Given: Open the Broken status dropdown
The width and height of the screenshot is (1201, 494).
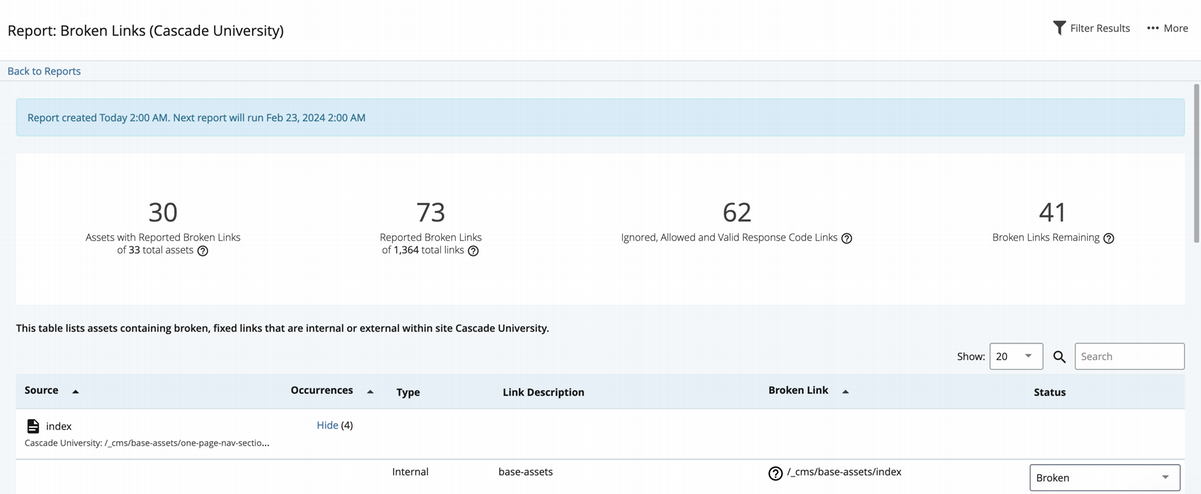Looking at the screenshot, I should pyautogui.click(x=1104, y=477).
